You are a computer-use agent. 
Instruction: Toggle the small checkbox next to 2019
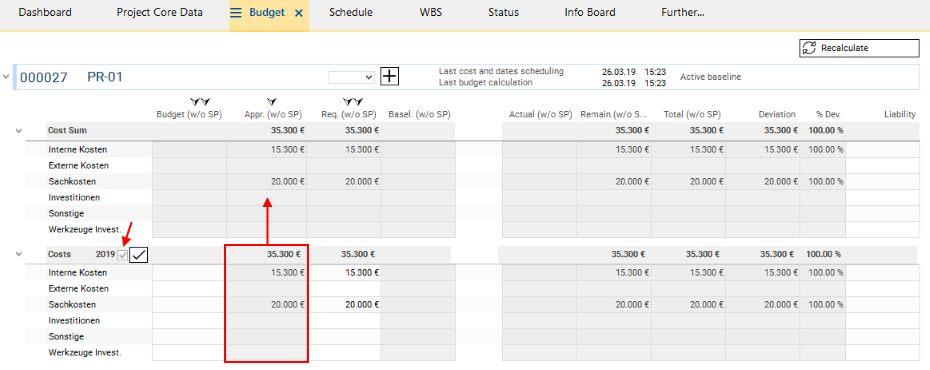[x=123, y=254]
